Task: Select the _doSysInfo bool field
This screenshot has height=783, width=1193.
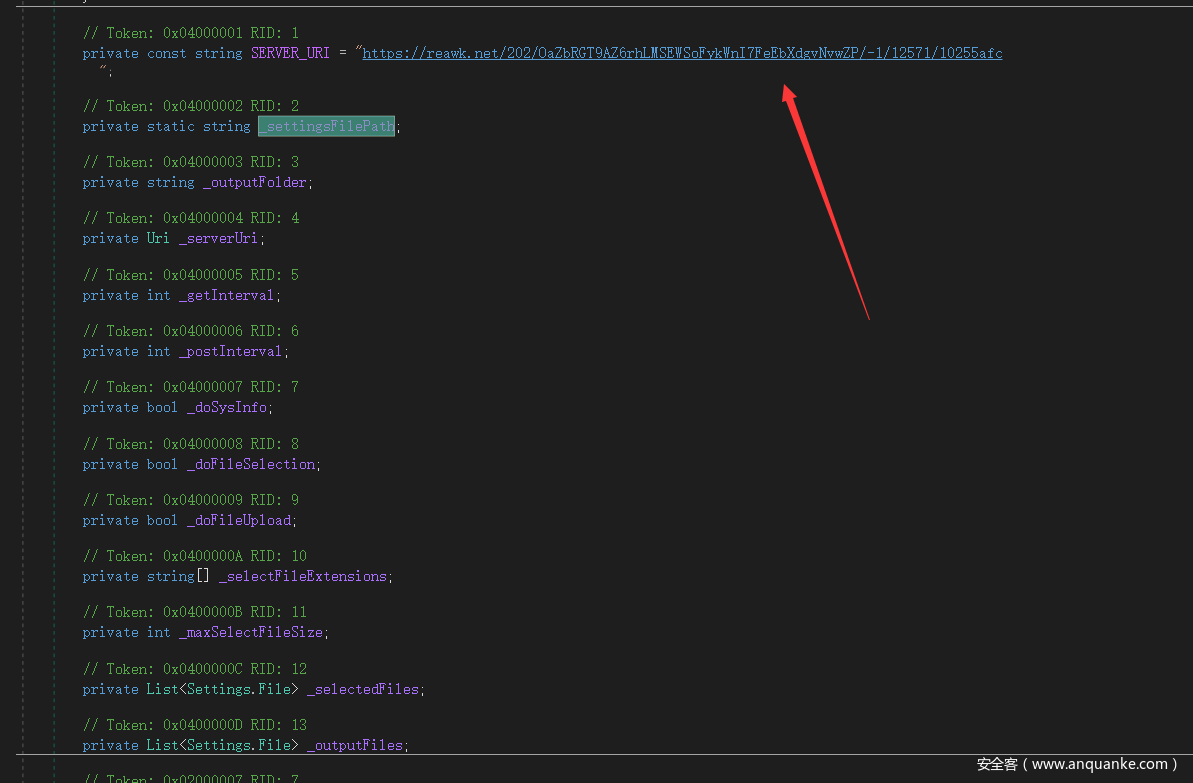Action: (x=228, y=408)
